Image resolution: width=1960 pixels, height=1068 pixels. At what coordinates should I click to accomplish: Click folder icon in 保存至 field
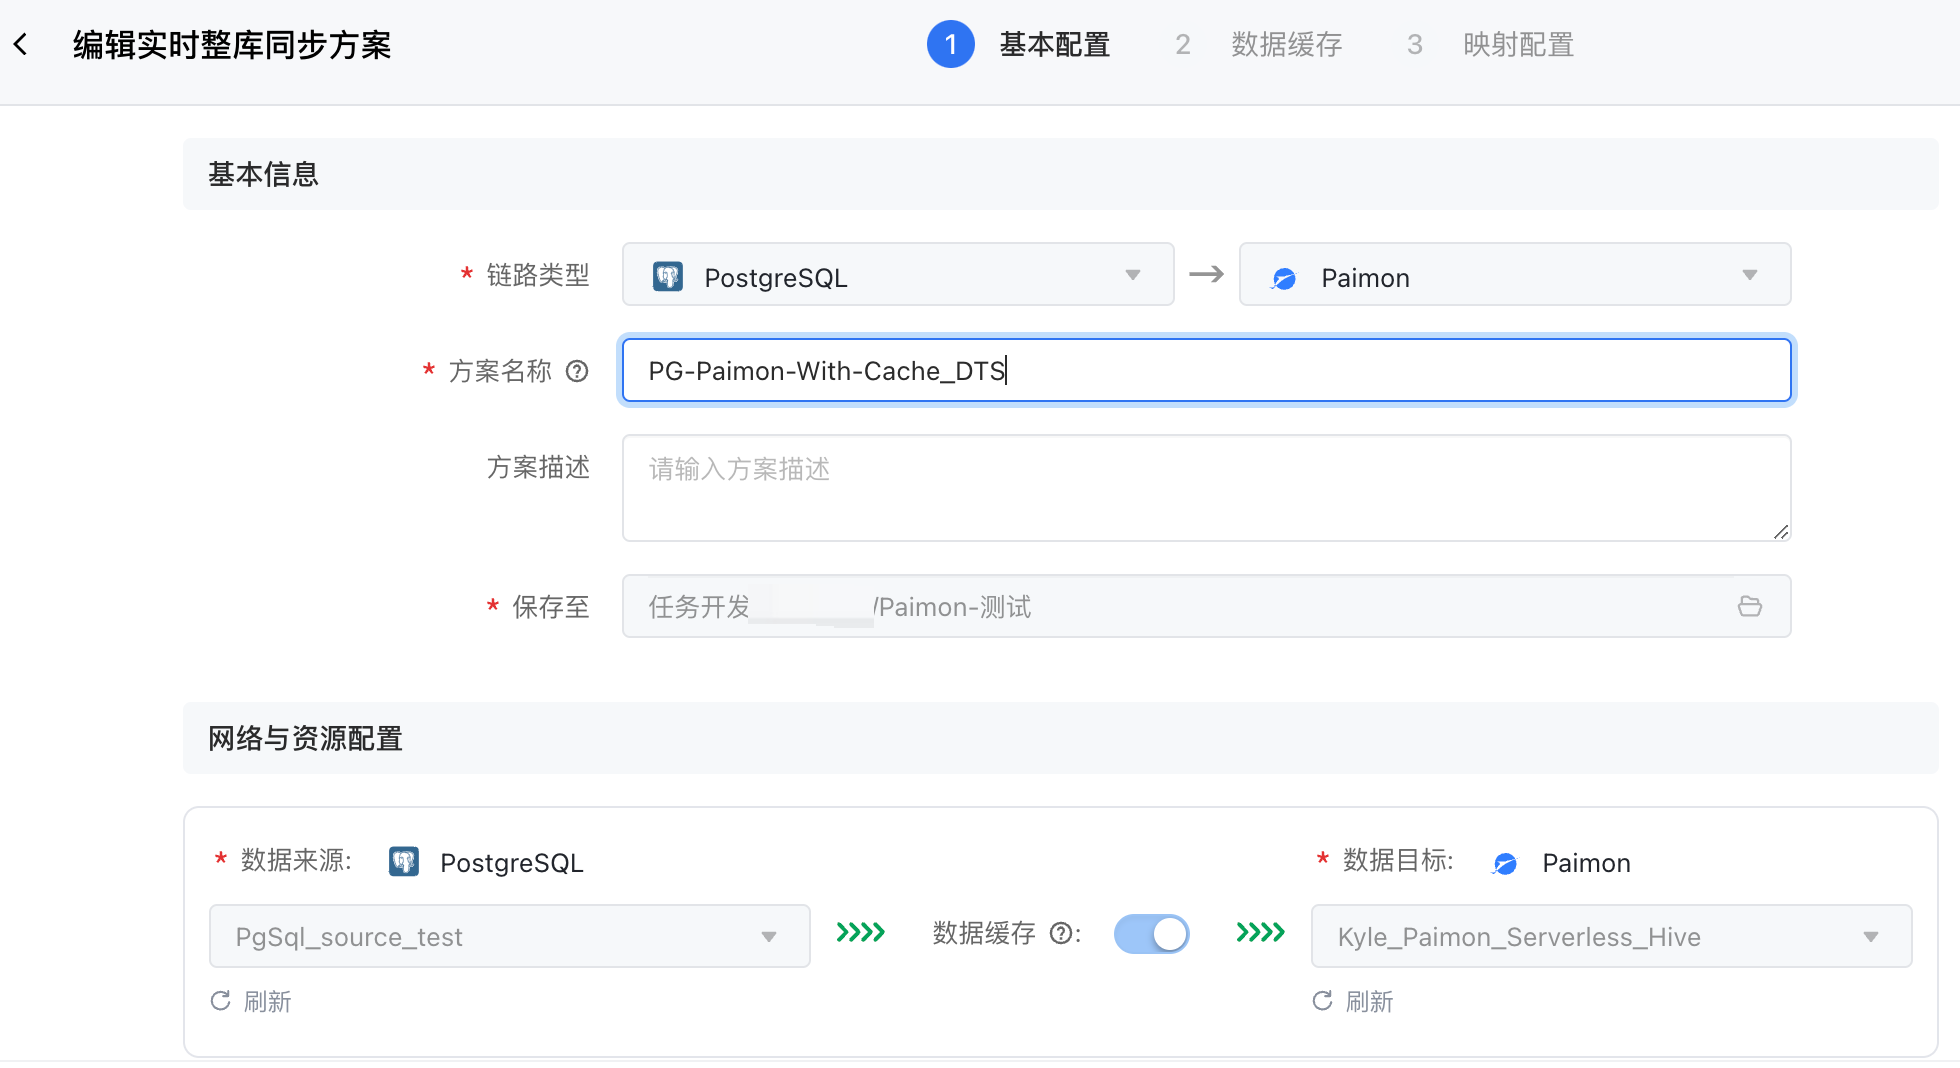(1749, 606)
